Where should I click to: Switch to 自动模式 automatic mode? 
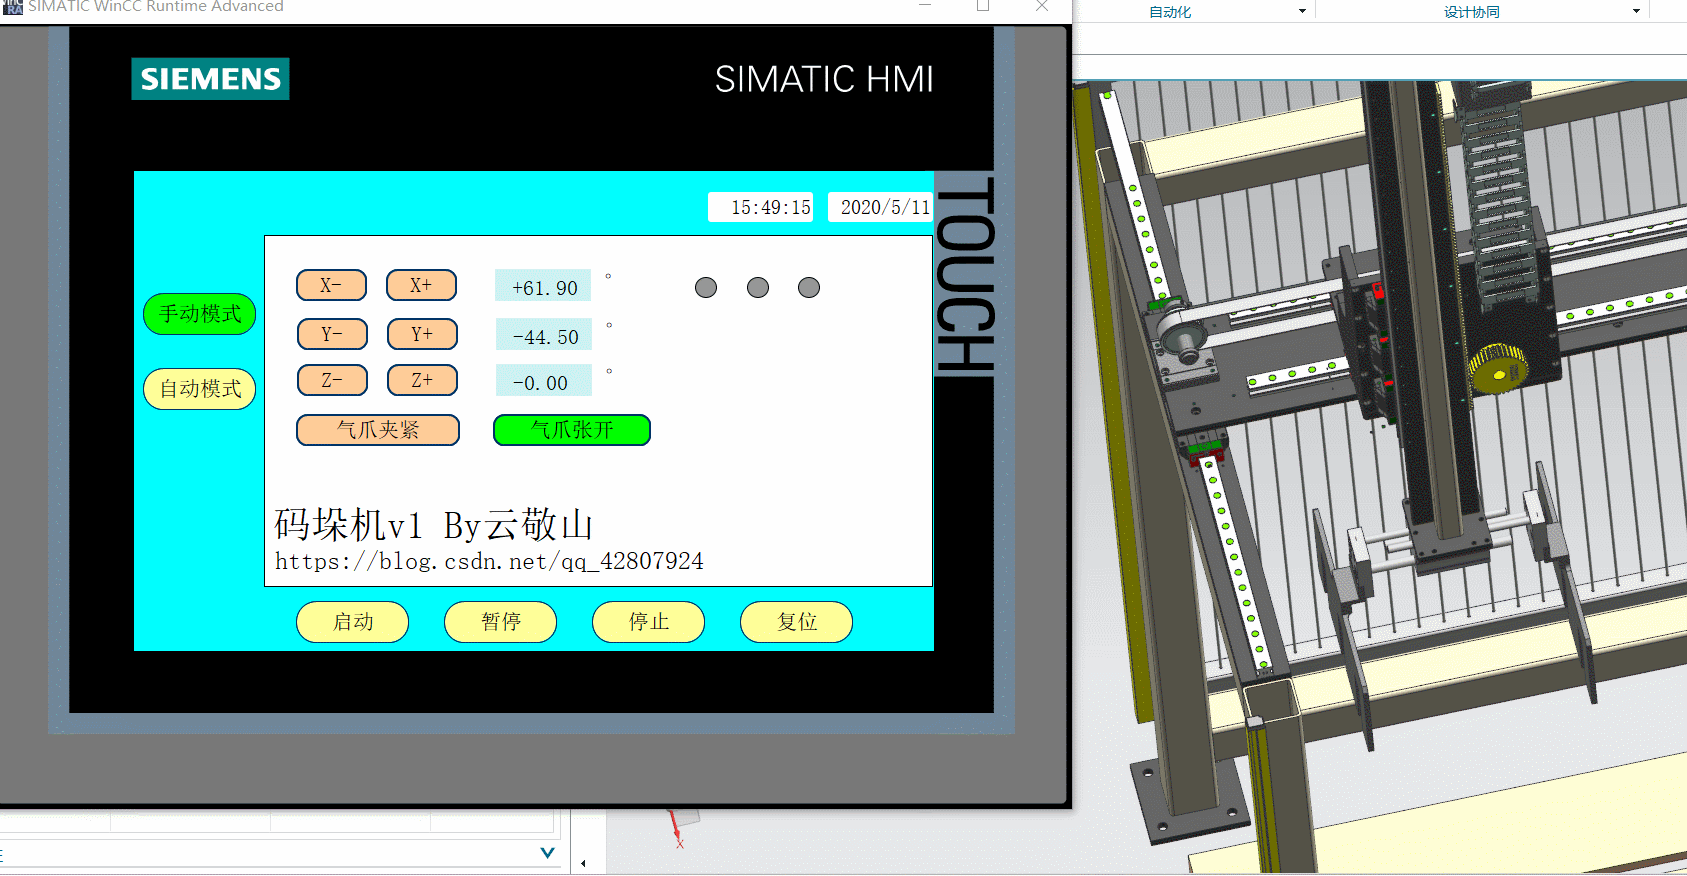point(200,389)
